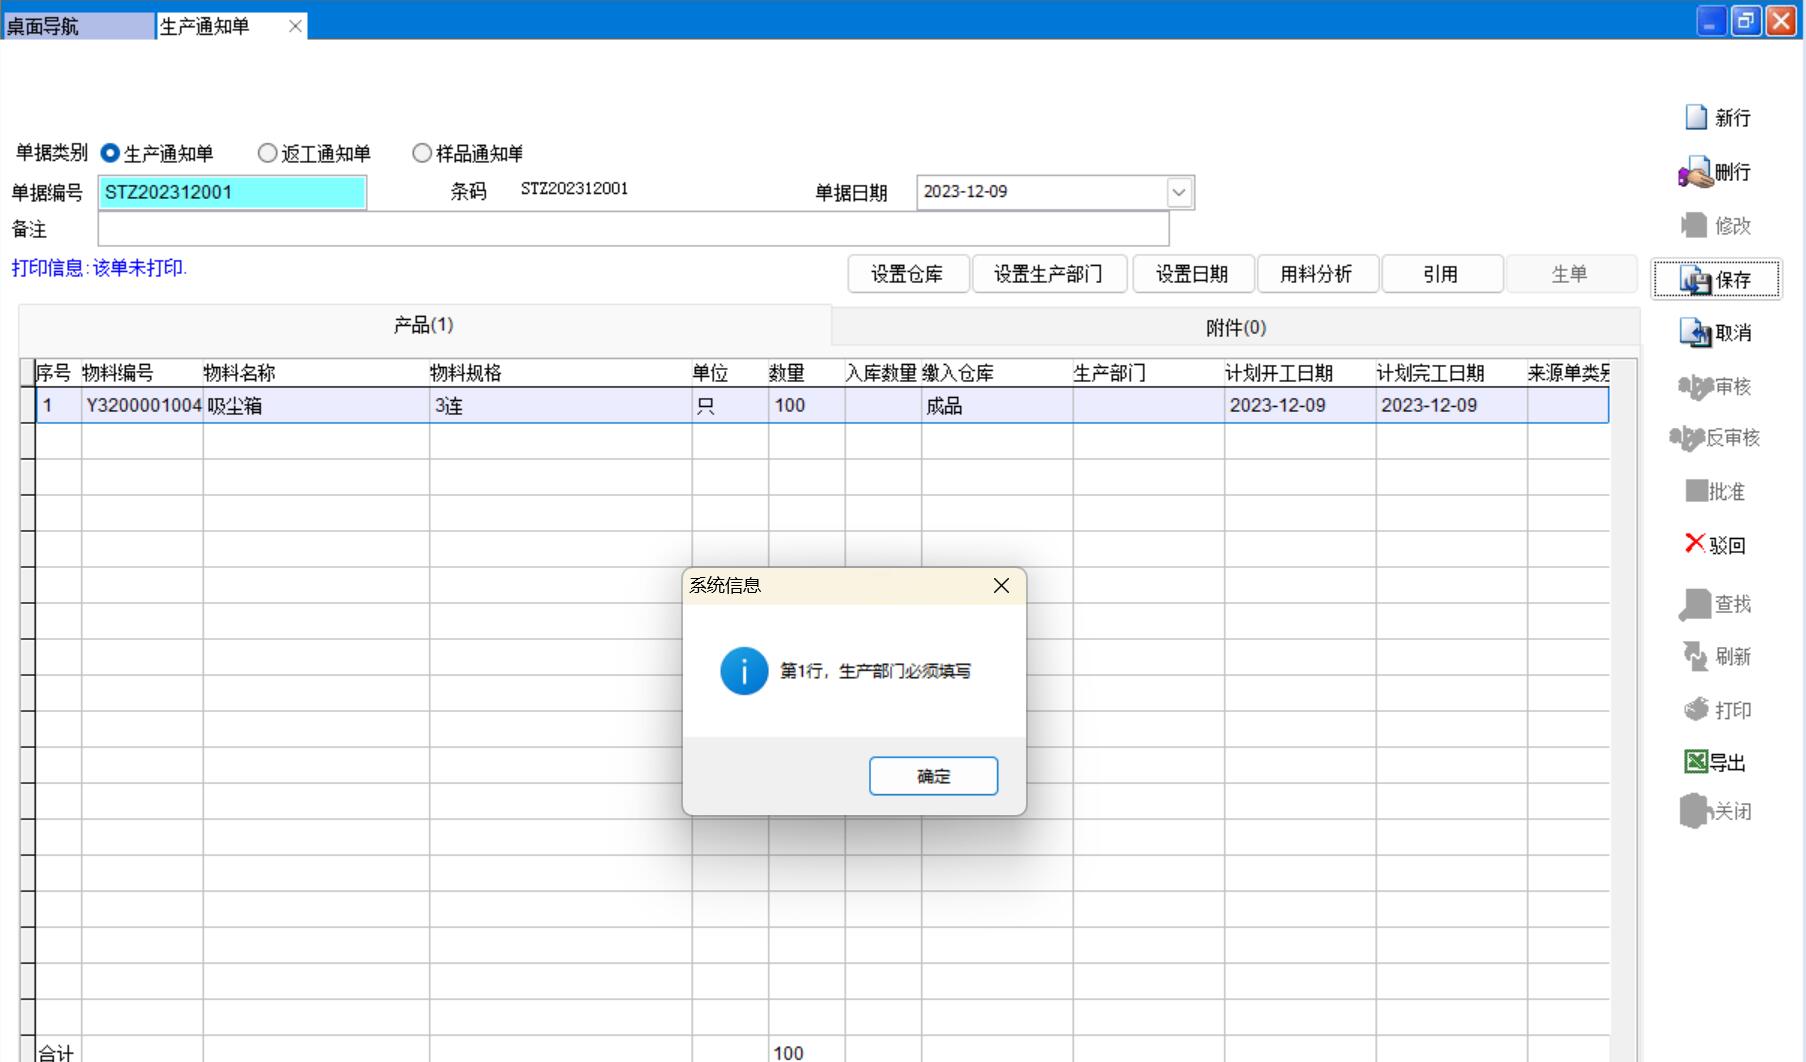This screenshot has width=1806, height=1062.
Task: Click the 导出 Excel export icon
Action: [1696, 762]
